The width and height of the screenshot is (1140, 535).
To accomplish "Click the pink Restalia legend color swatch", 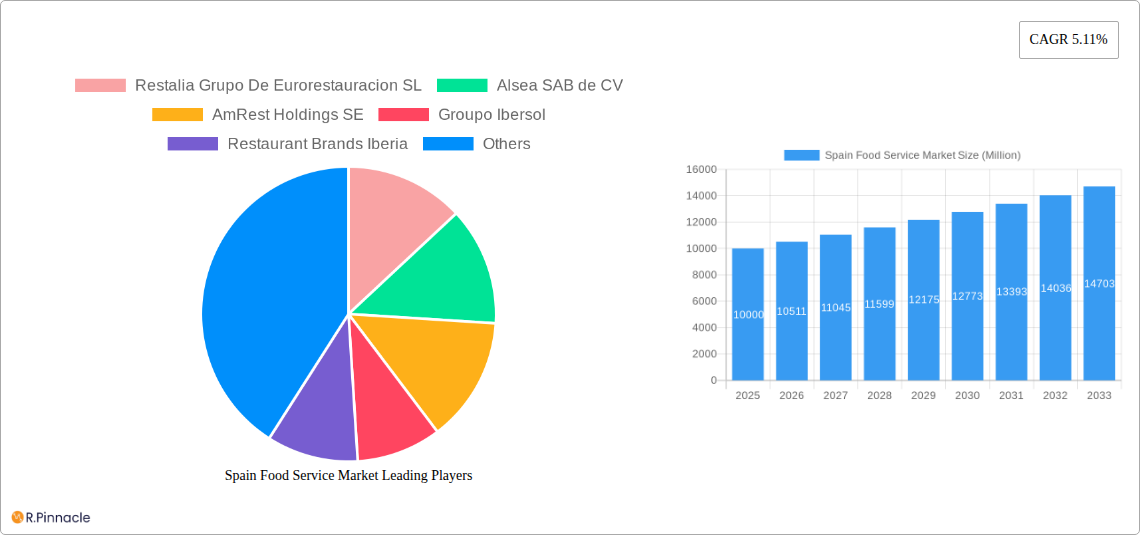I will 100,85.
